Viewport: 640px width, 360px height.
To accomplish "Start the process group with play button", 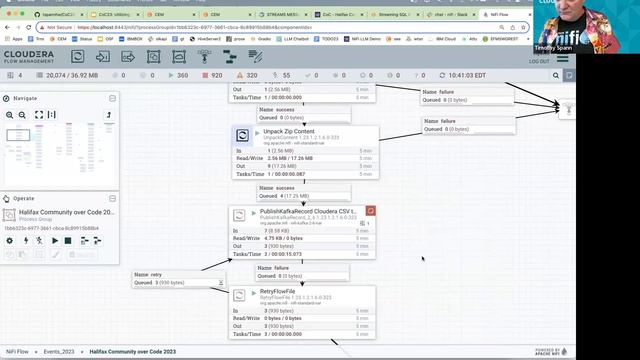I will click(55, 241).
